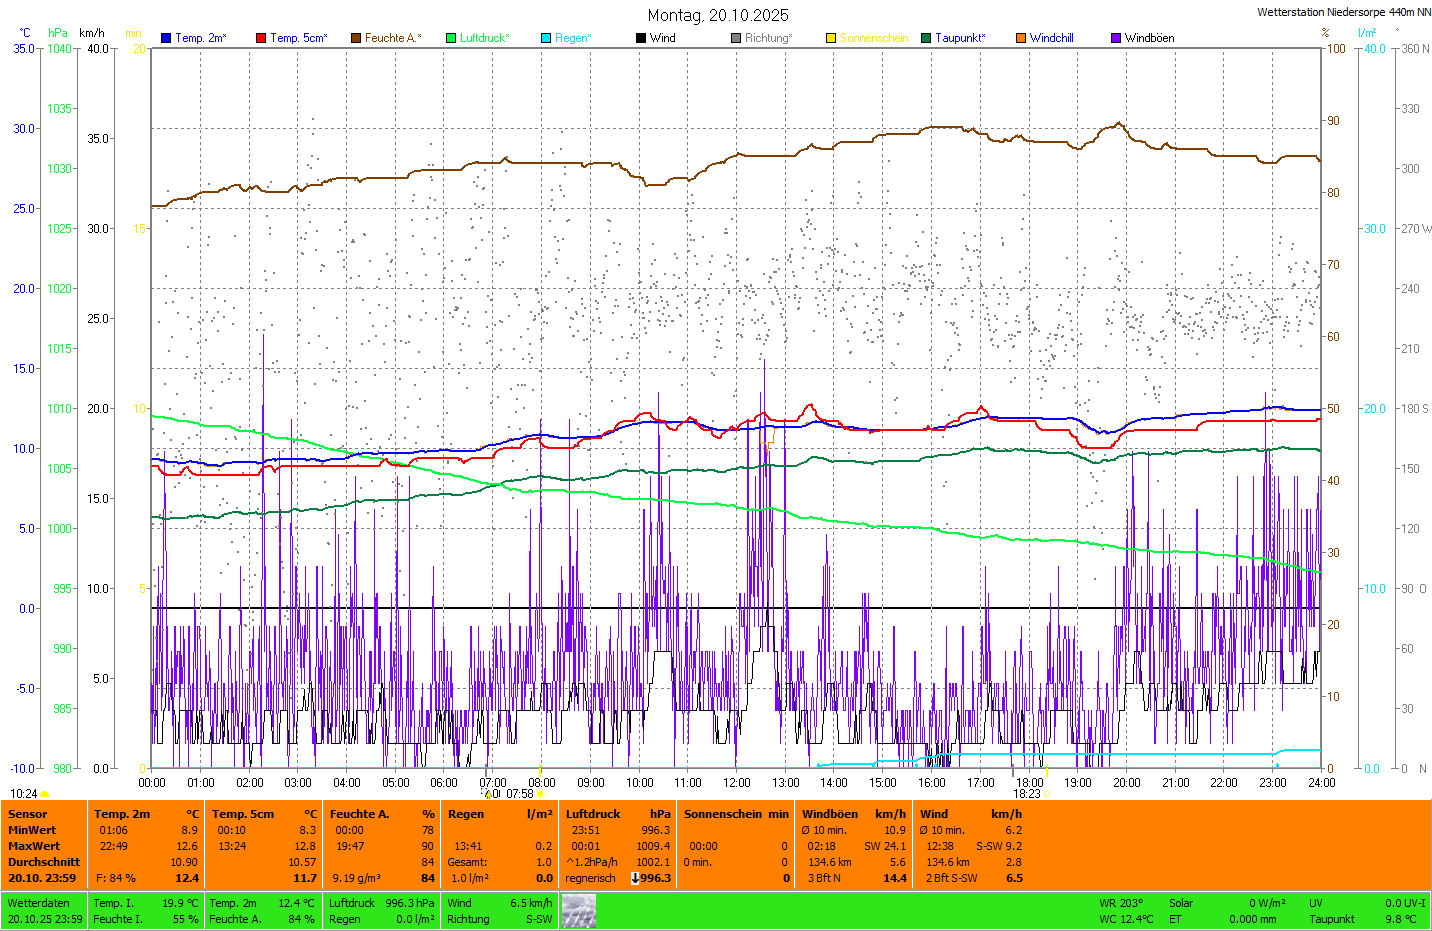
Task: Click the yellow Sonnenschein legend color square
Action: point(831,38)
